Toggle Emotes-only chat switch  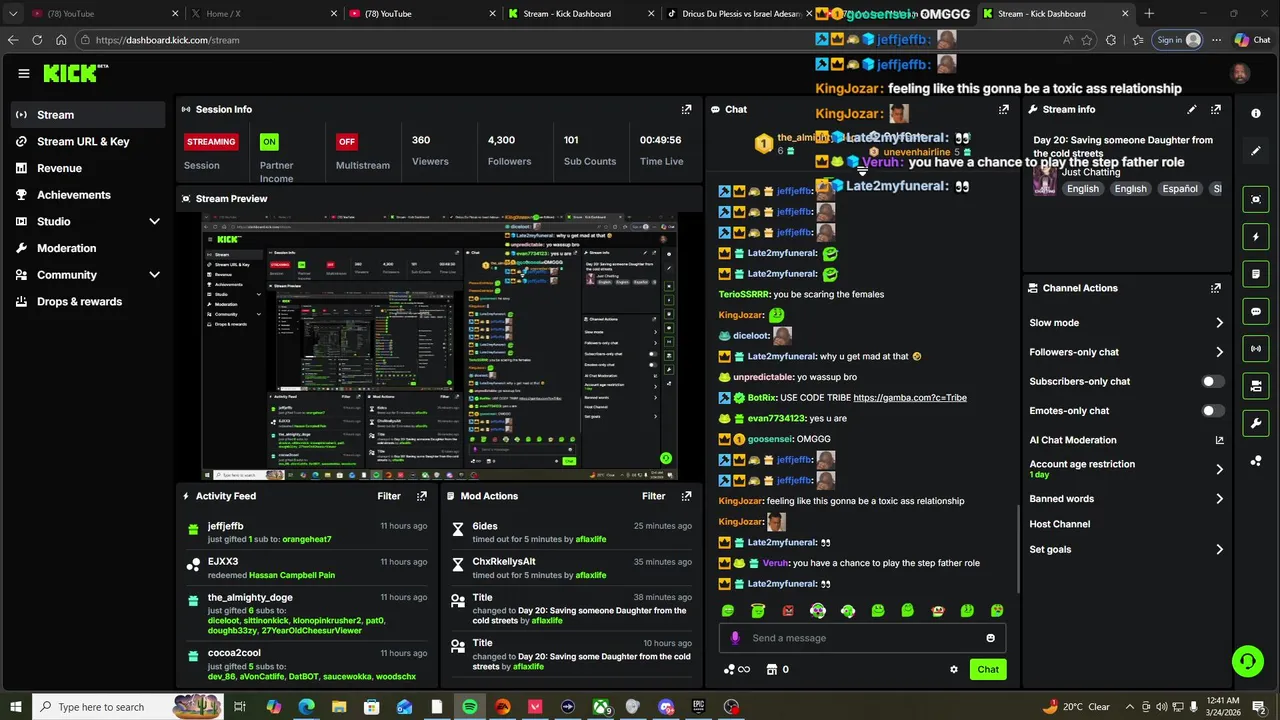pos(1212,411)
